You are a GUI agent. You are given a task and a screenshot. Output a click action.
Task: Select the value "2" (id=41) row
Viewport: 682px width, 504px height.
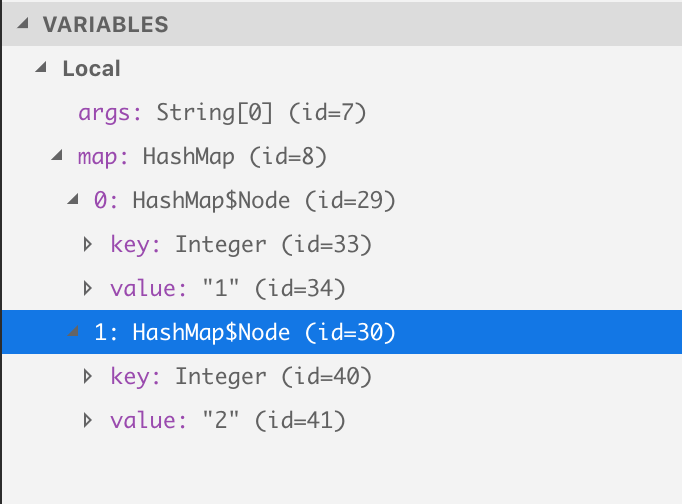coord(227,421)
